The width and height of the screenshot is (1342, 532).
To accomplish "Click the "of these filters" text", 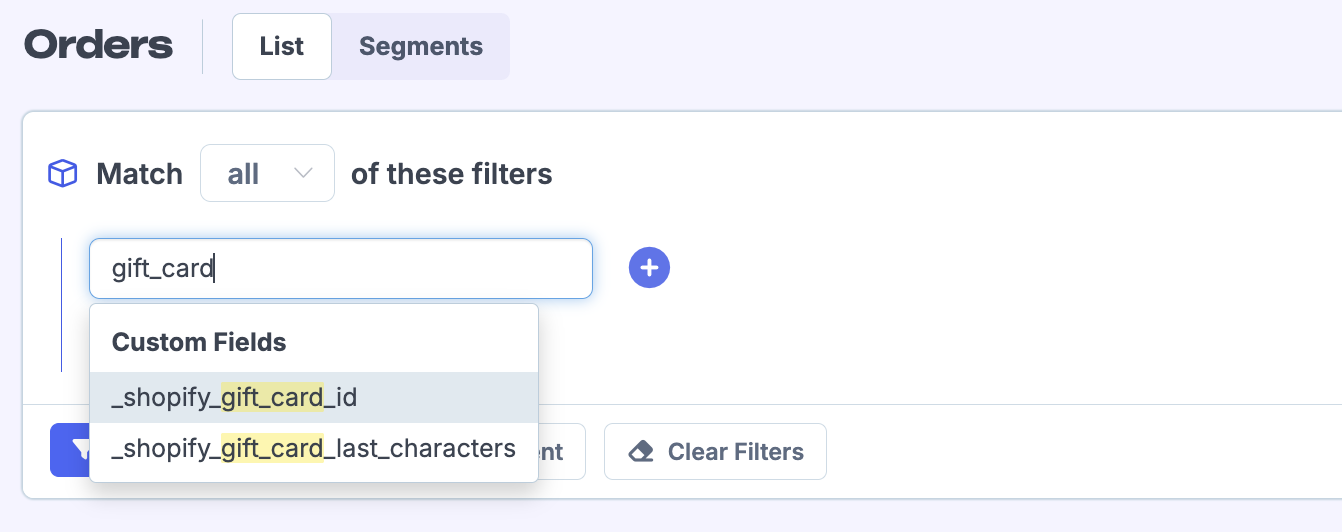I will pos(451,174).
